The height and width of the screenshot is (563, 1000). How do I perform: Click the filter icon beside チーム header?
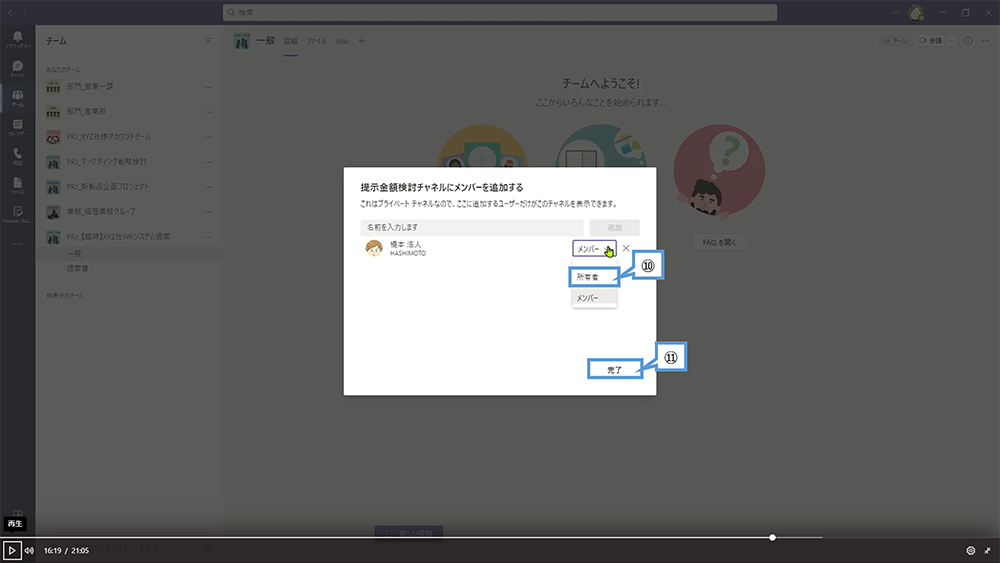208,41
